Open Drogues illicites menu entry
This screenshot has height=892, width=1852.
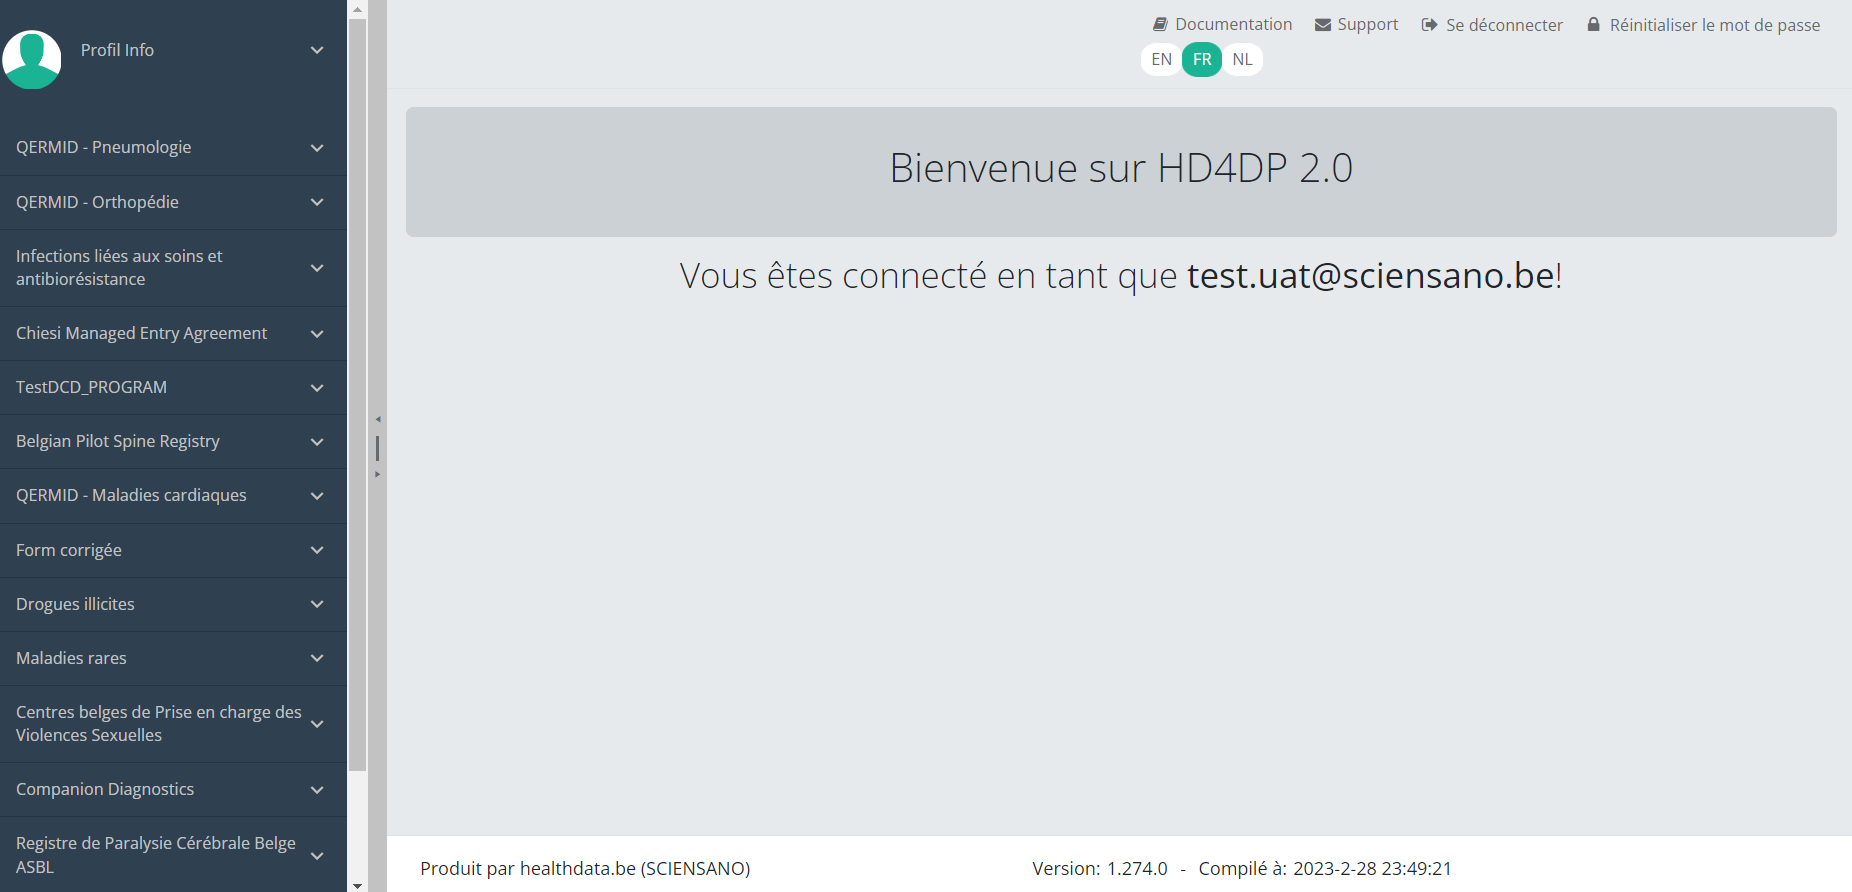75,604
